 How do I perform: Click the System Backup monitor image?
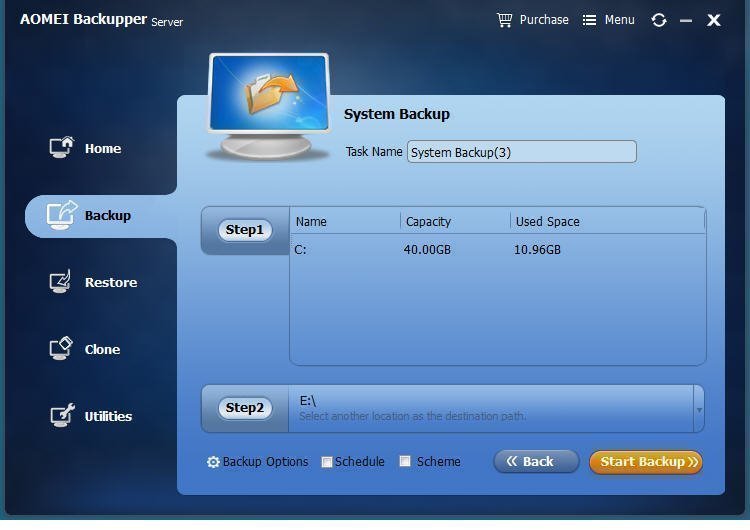(269, 106)
